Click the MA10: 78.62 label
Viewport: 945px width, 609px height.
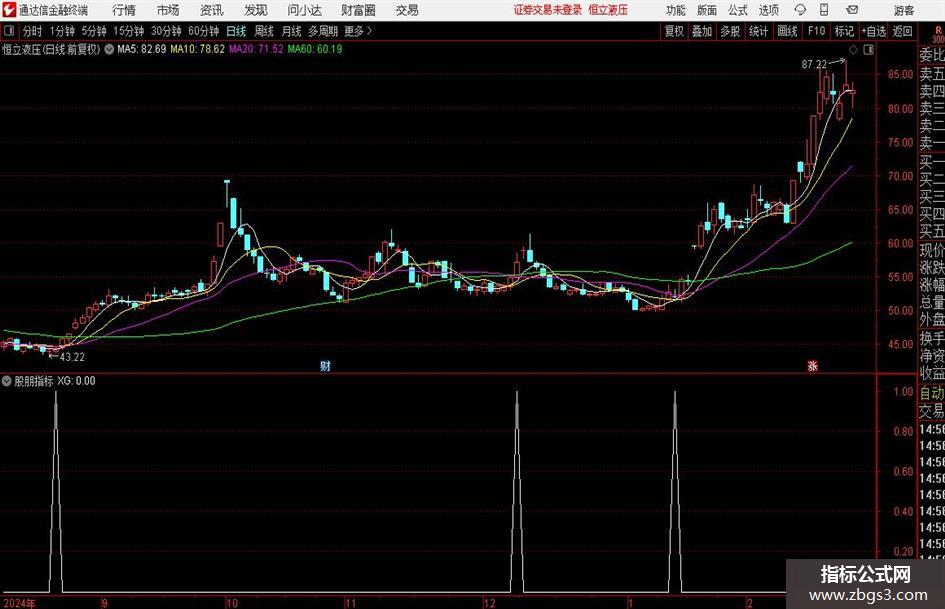click(x=197, y=49)
